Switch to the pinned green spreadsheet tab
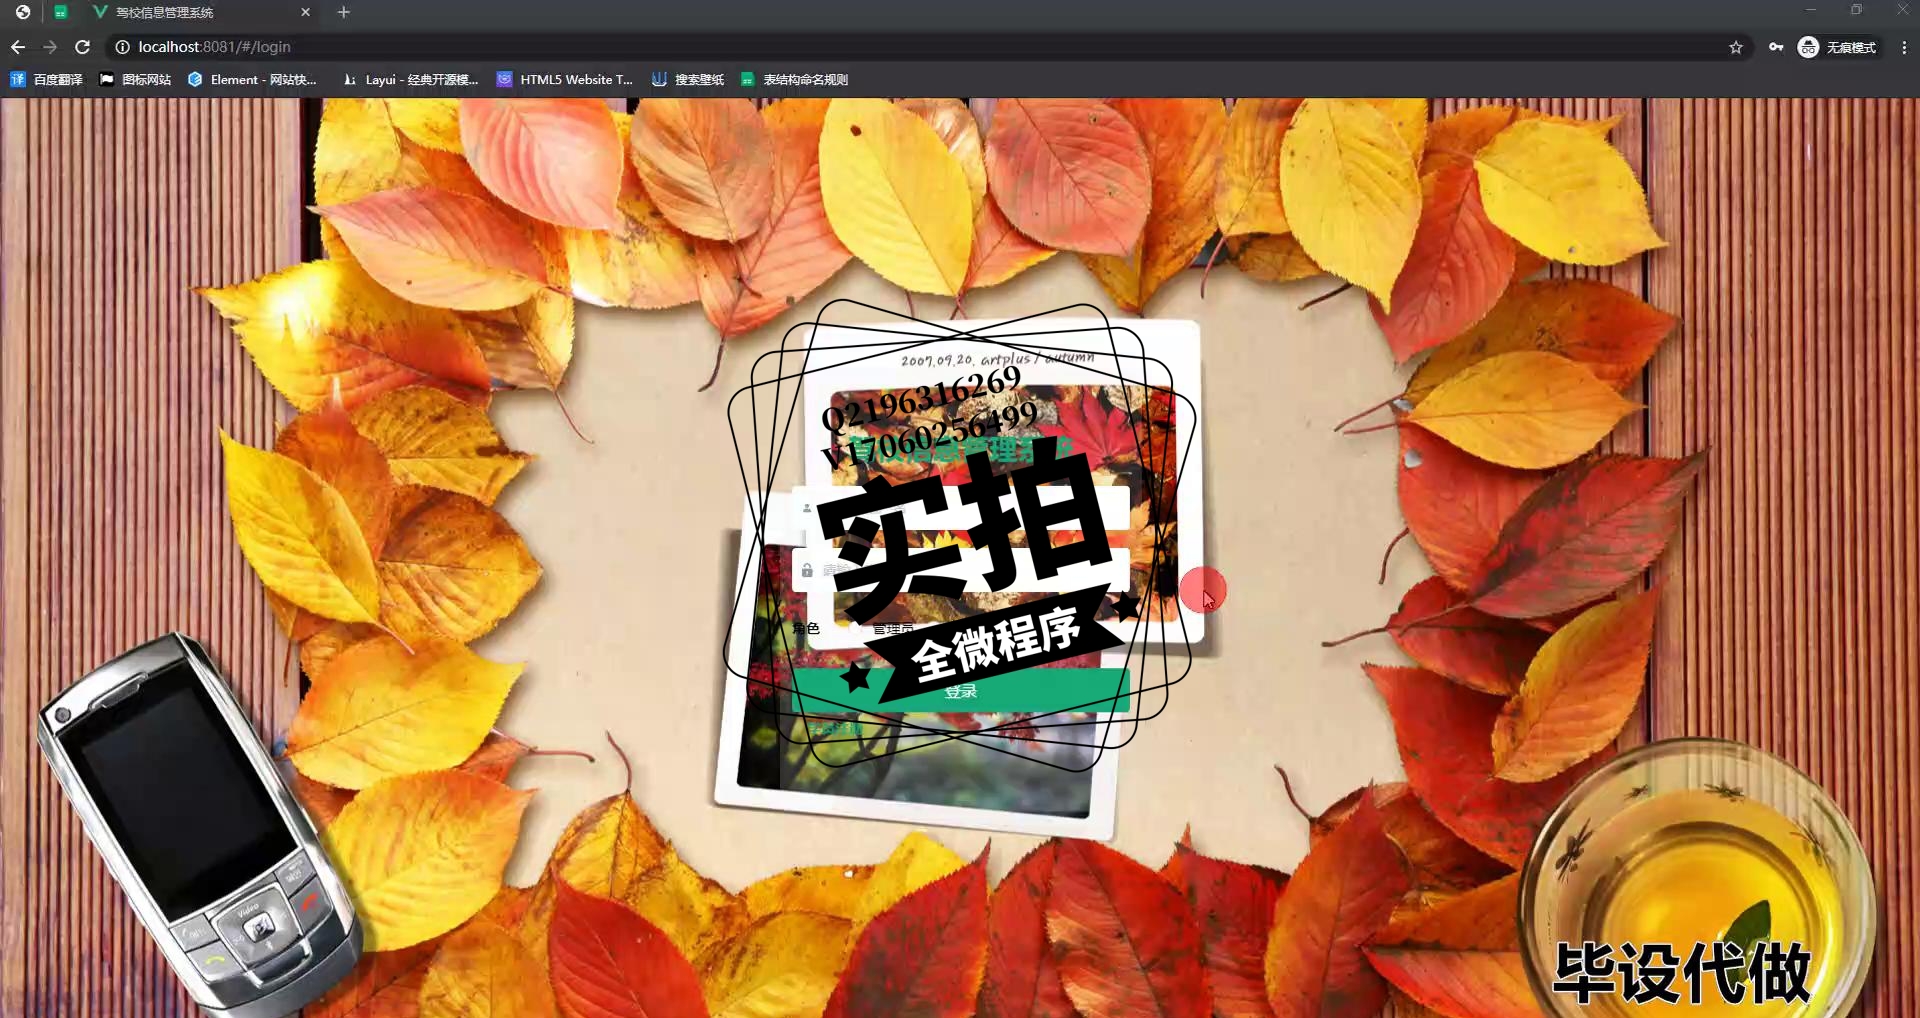The height and width of the screenshot is (1018, 1920). pos(61,12)
